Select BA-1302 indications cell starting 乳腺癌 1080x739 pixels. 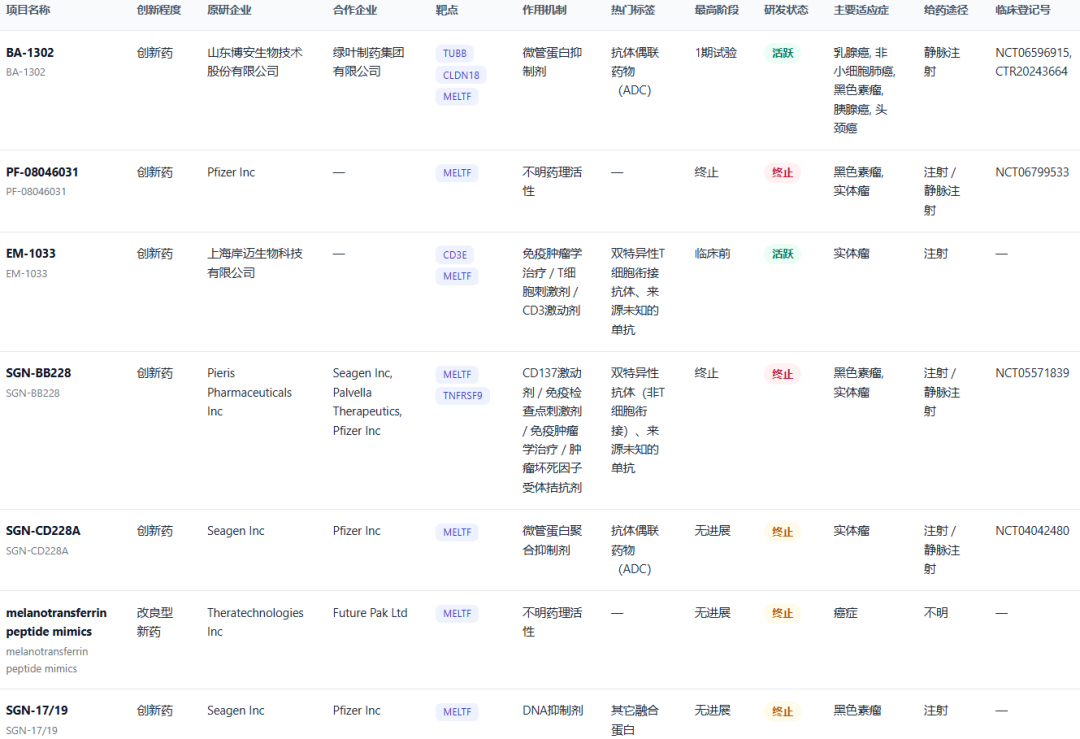tap(864, 90)
